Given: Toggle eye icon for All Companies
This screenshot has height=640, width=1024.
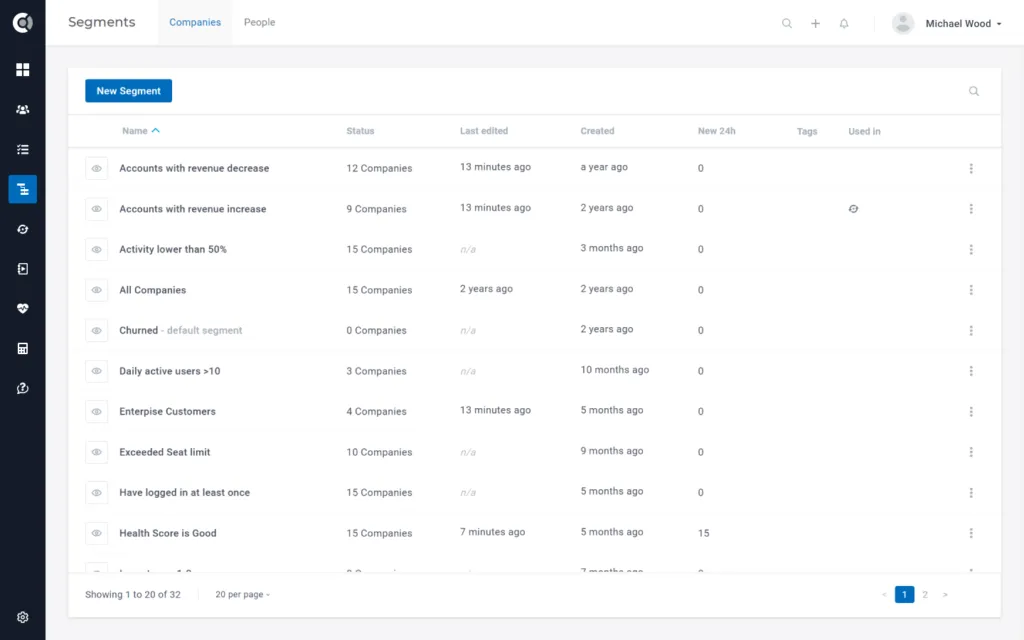Looking at the screenshot, I should click(97, 290).
